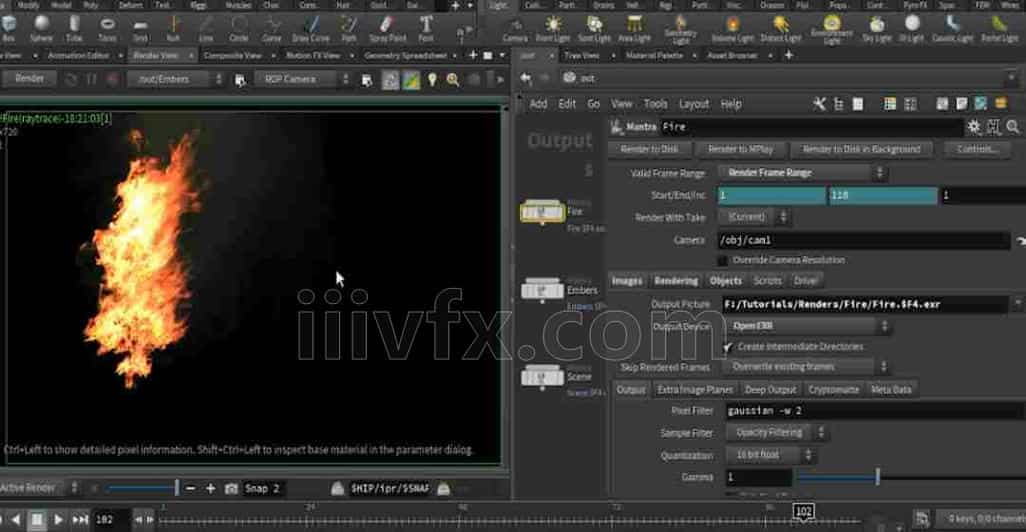This screenshot has height=532, width=1026.
Task: Select the Font shelf tool
Action: [426, 28]
